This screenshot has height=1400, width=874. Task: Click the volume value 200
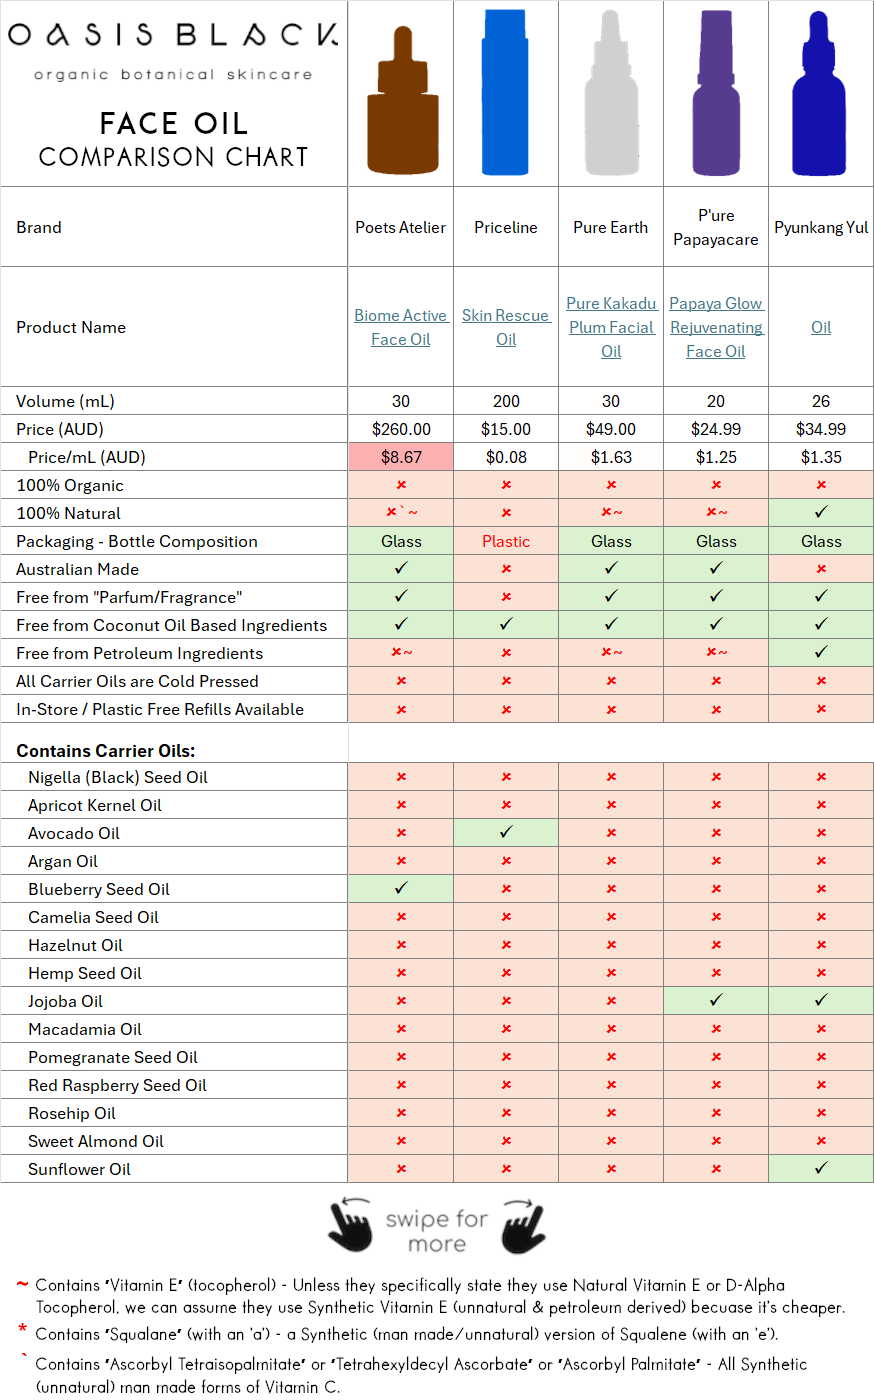[x=506, y=401]
